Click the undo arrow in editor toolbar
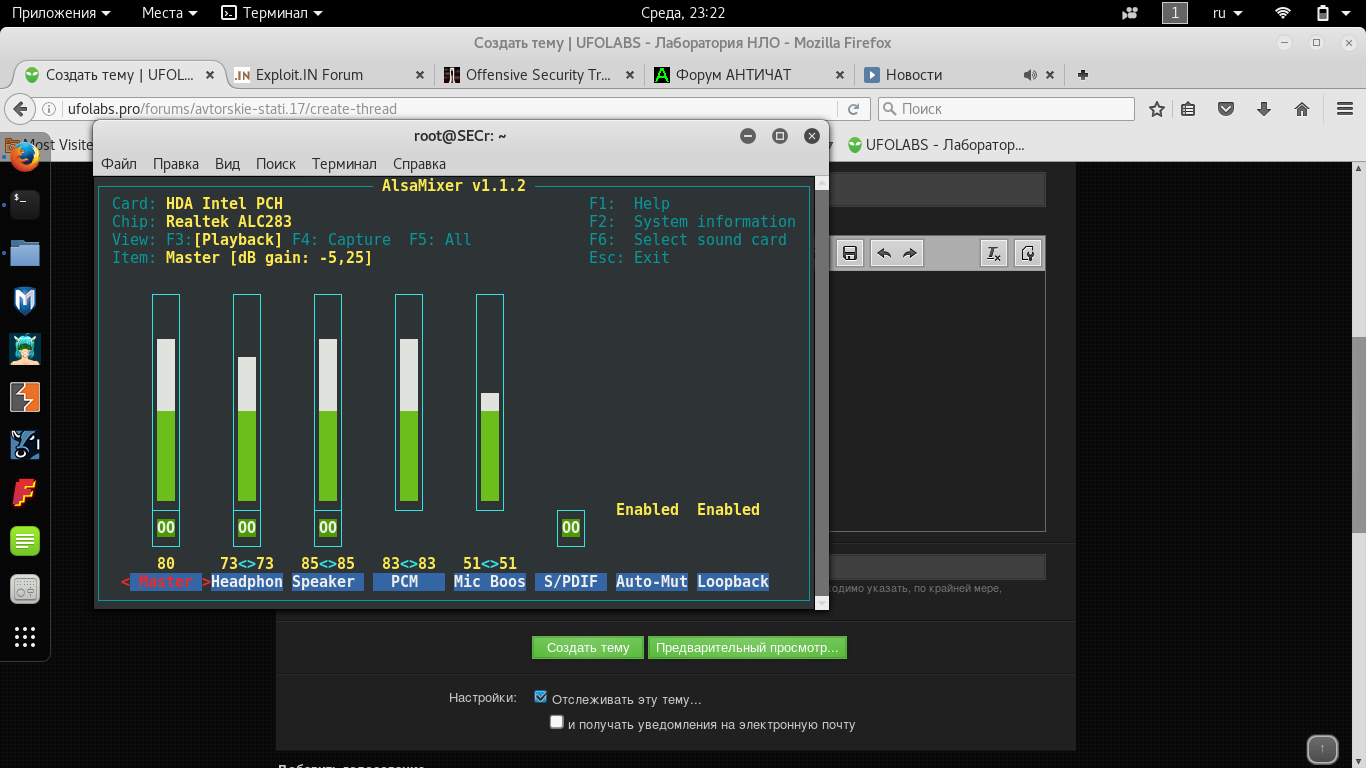This screenshot has height=768, width=1366. point(884,253)
